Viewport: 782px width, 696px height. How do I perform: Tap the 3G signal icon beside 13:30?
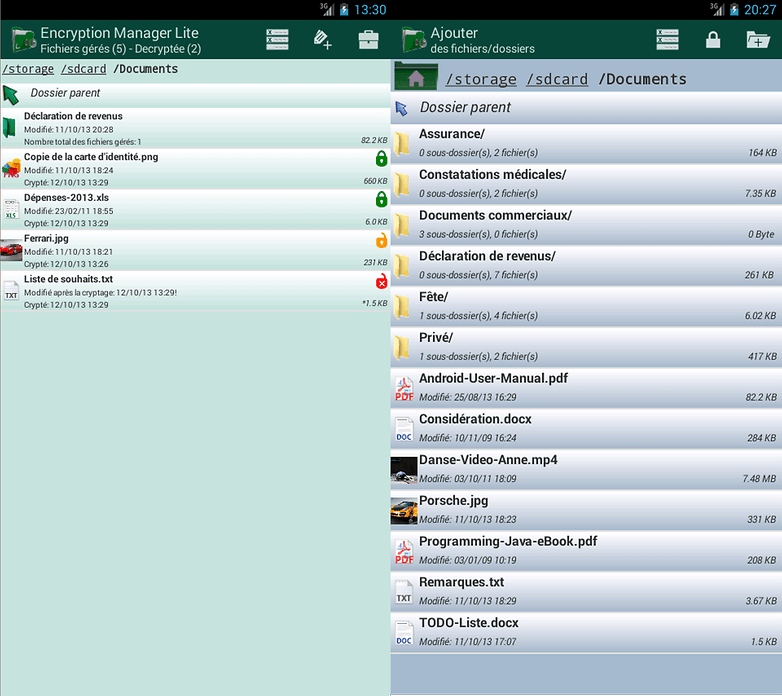pos(327,9)
